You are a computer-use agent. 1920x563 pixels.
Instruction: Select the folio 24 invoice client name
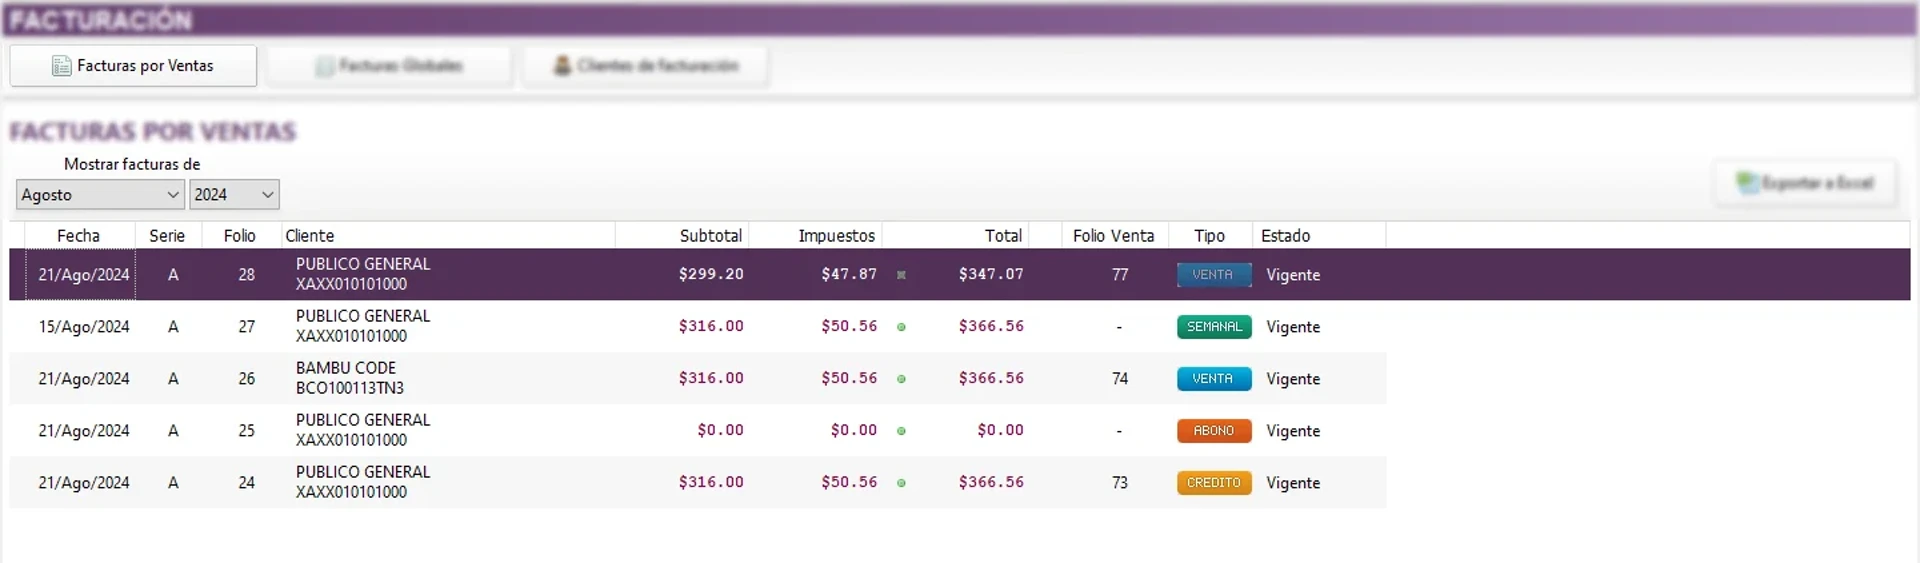tap(362, 472)
